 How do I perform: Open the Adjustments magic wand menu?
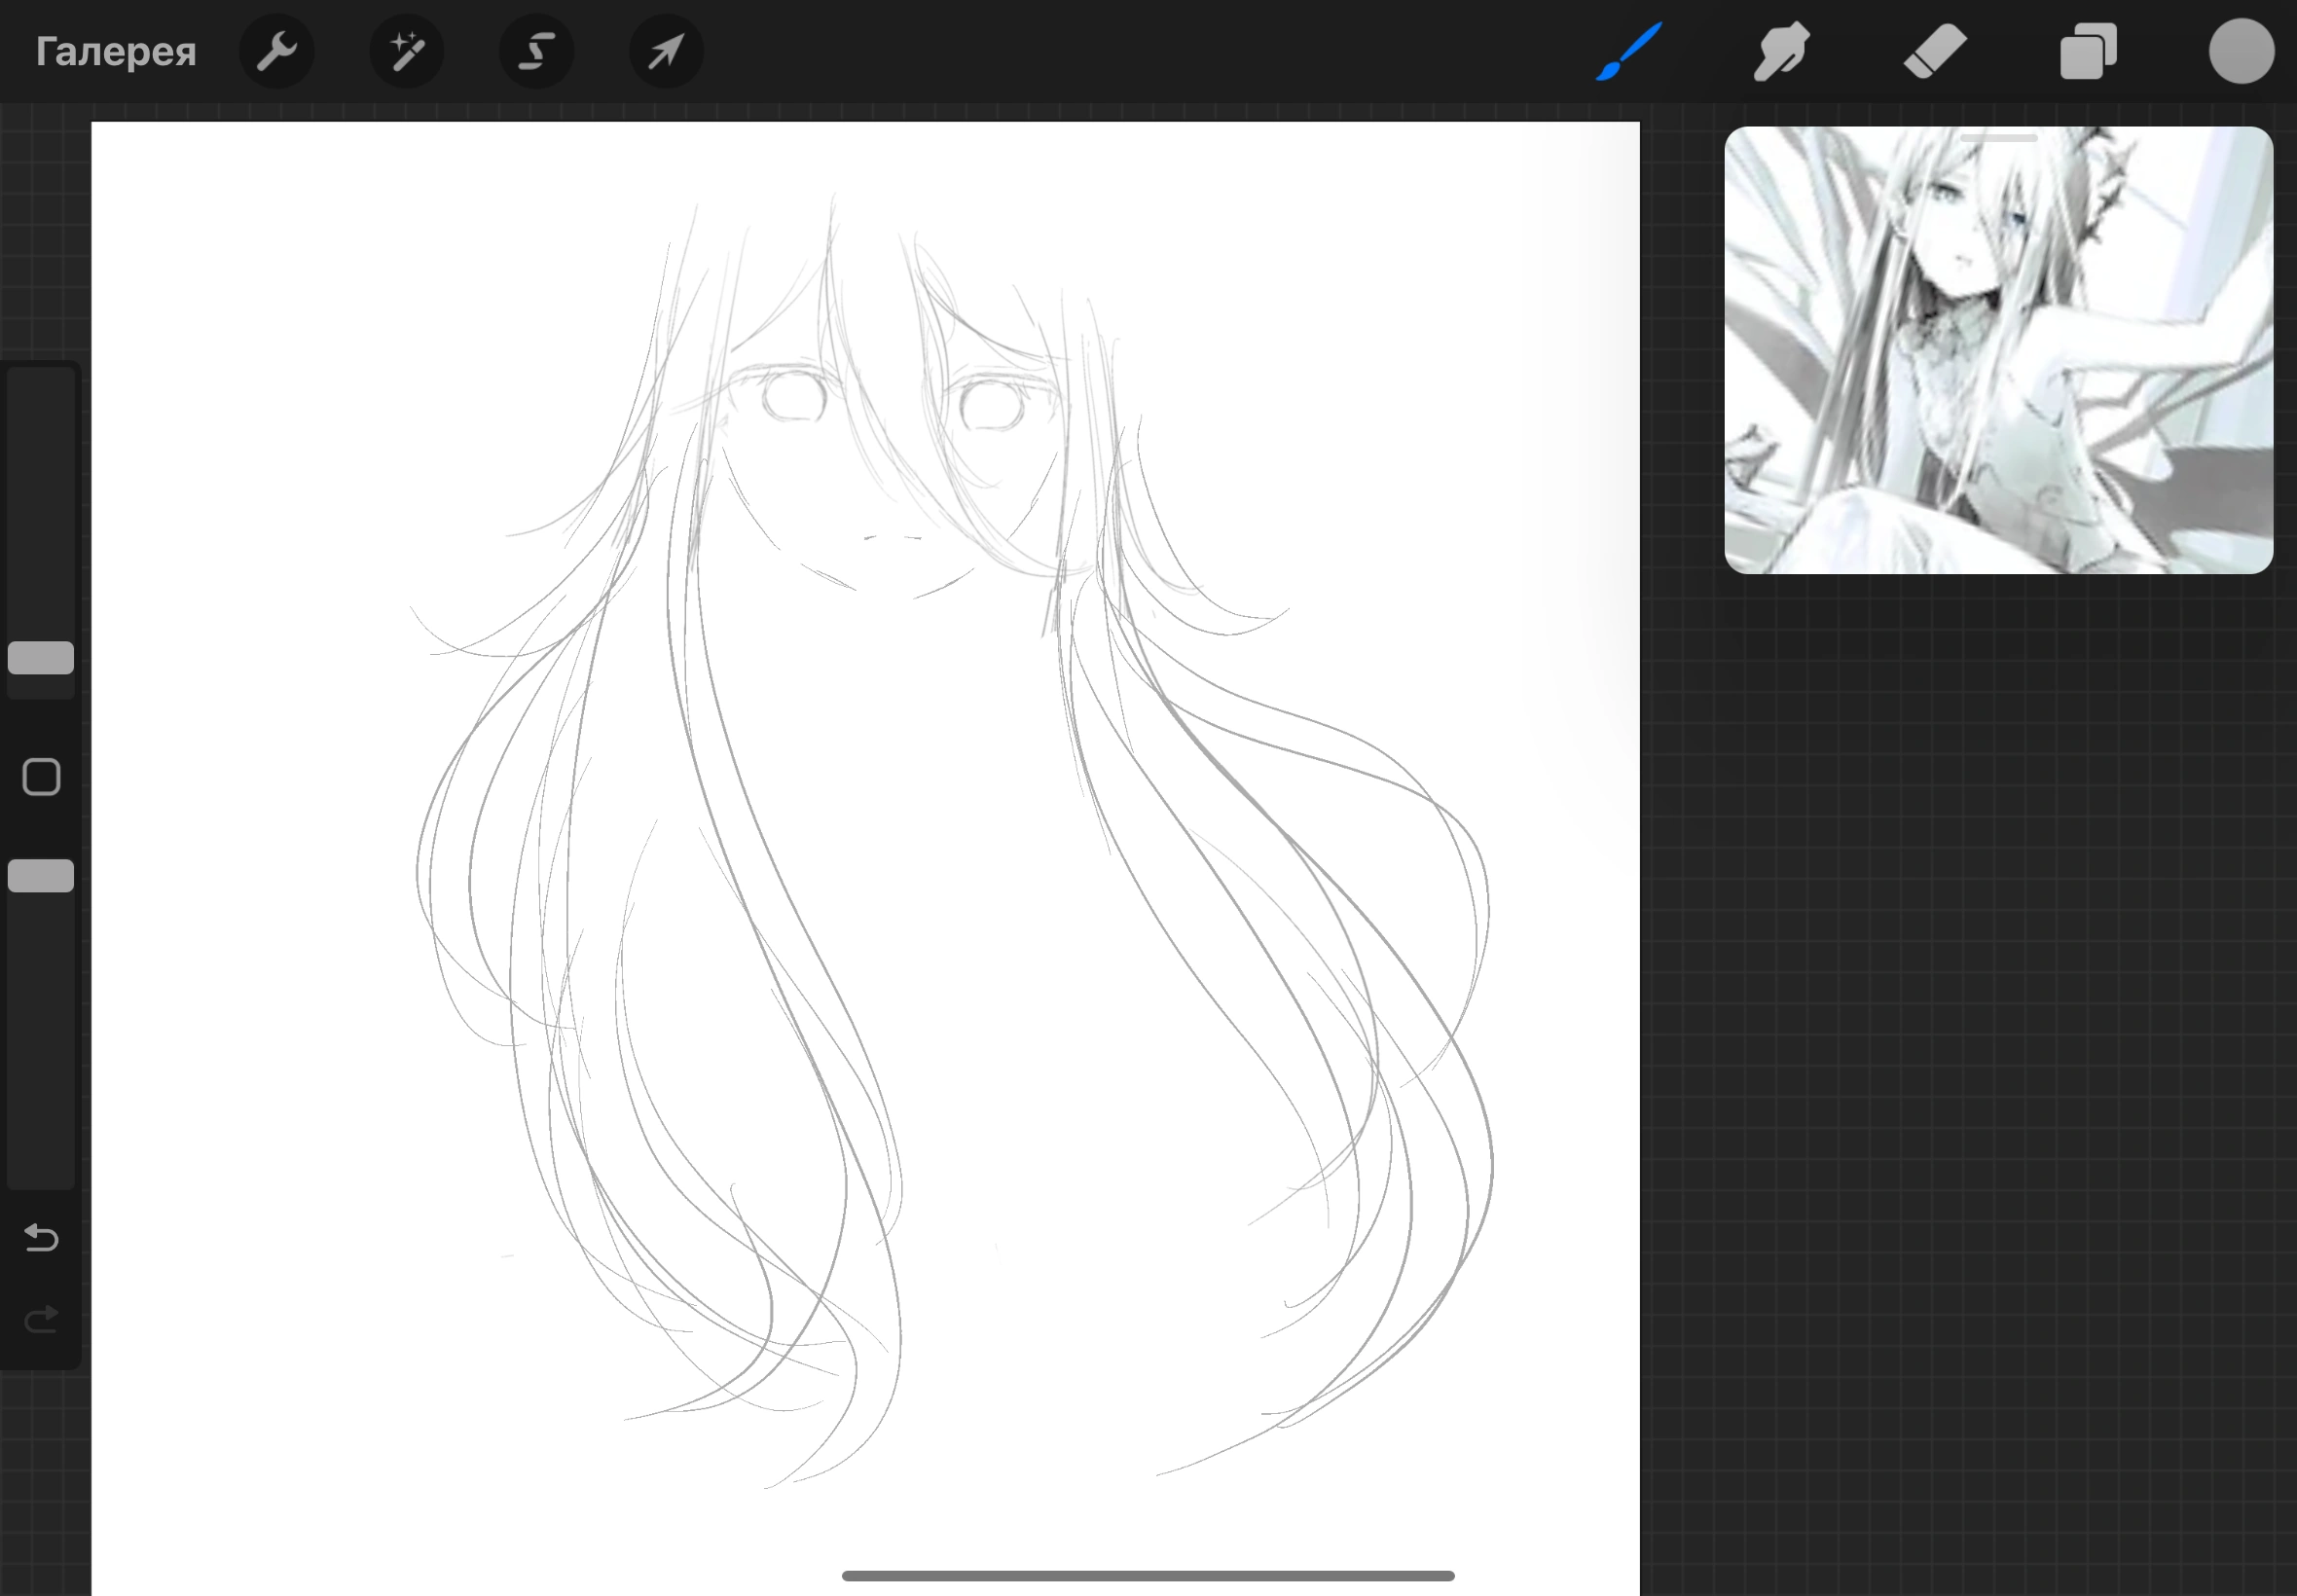coord(407,51)
